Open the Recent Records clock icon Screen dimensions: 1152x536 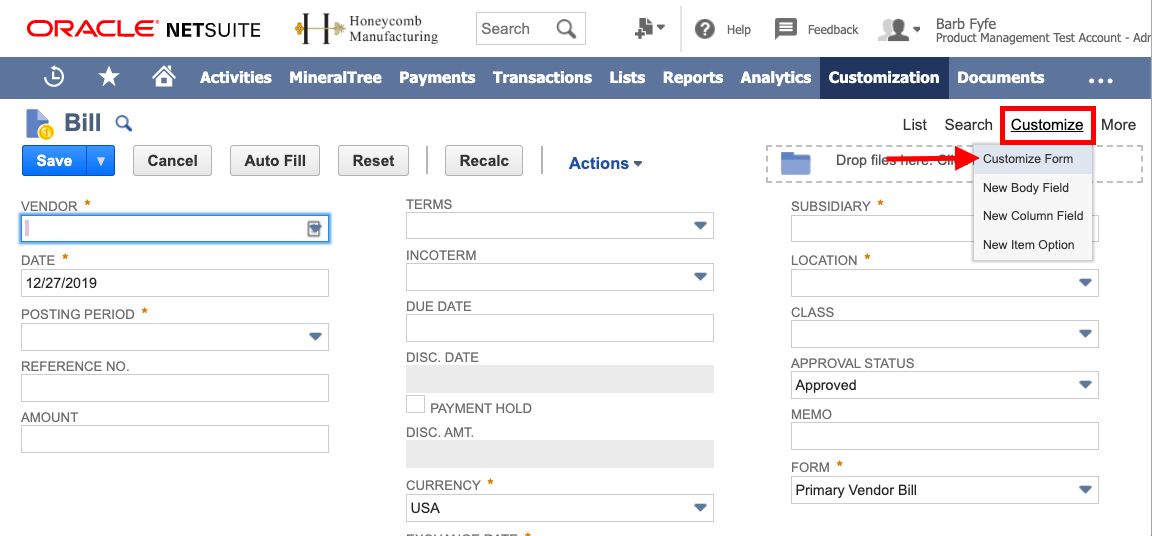click(x=54, y=77)
